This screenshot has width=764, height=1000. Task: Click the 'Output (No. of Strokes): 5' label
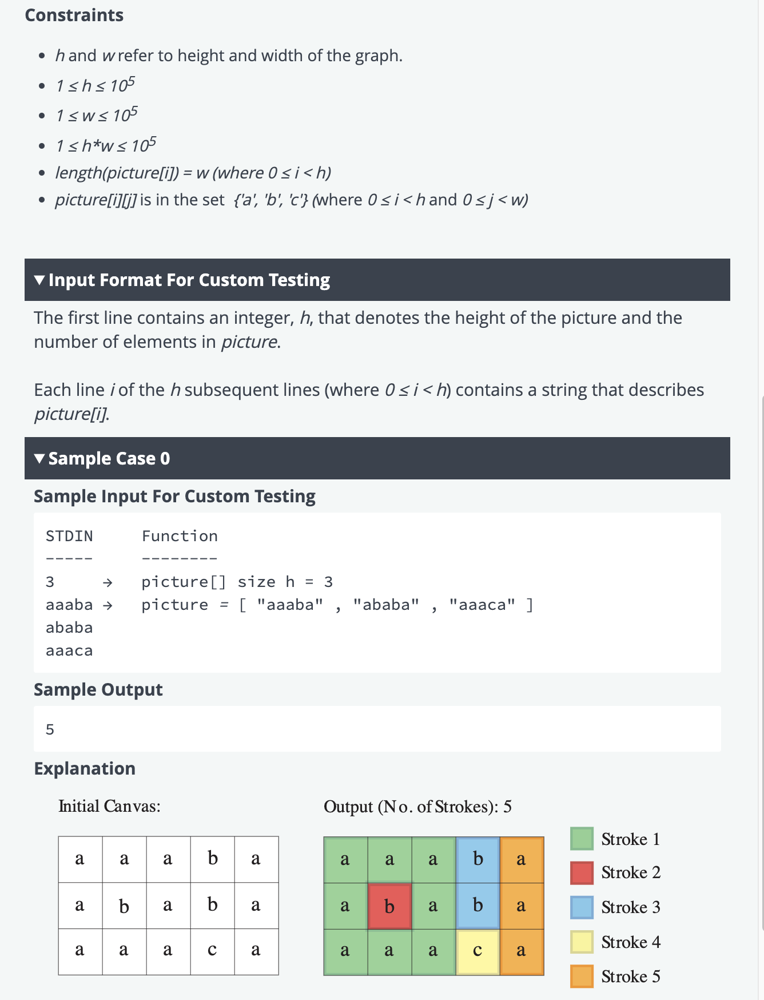418,806
